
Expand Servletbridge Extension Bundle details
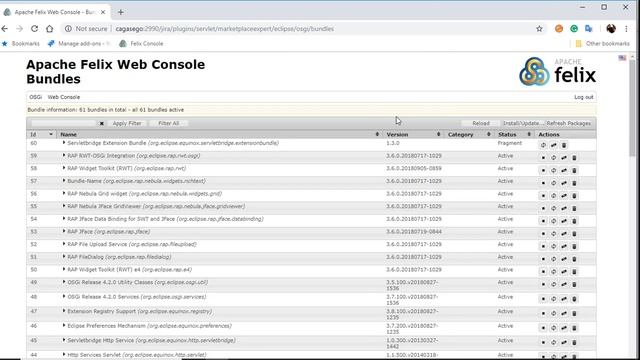64,143
